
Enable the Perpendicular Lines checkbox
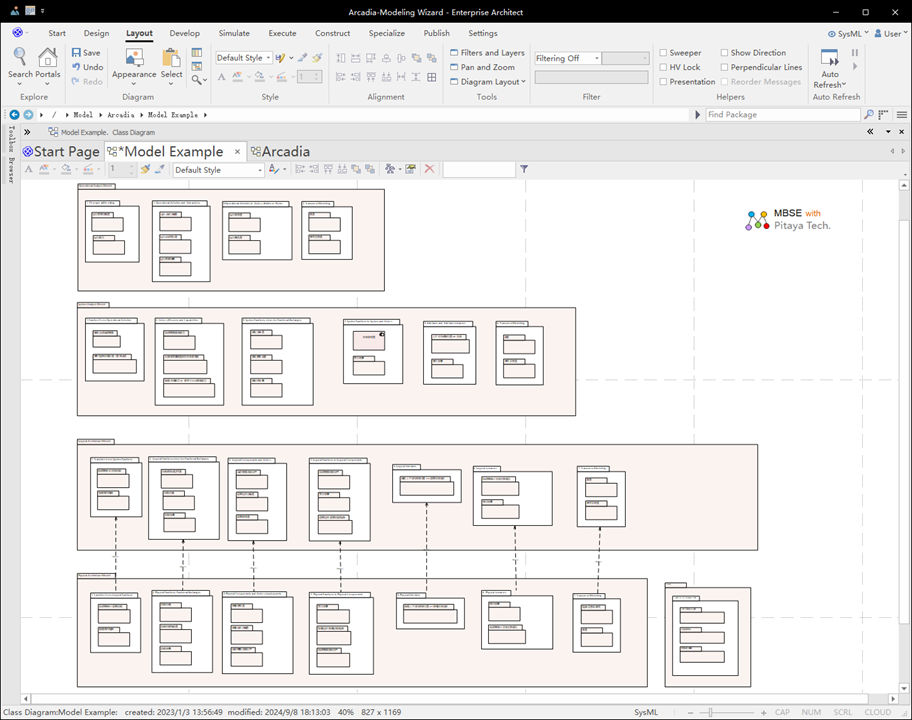724,67
